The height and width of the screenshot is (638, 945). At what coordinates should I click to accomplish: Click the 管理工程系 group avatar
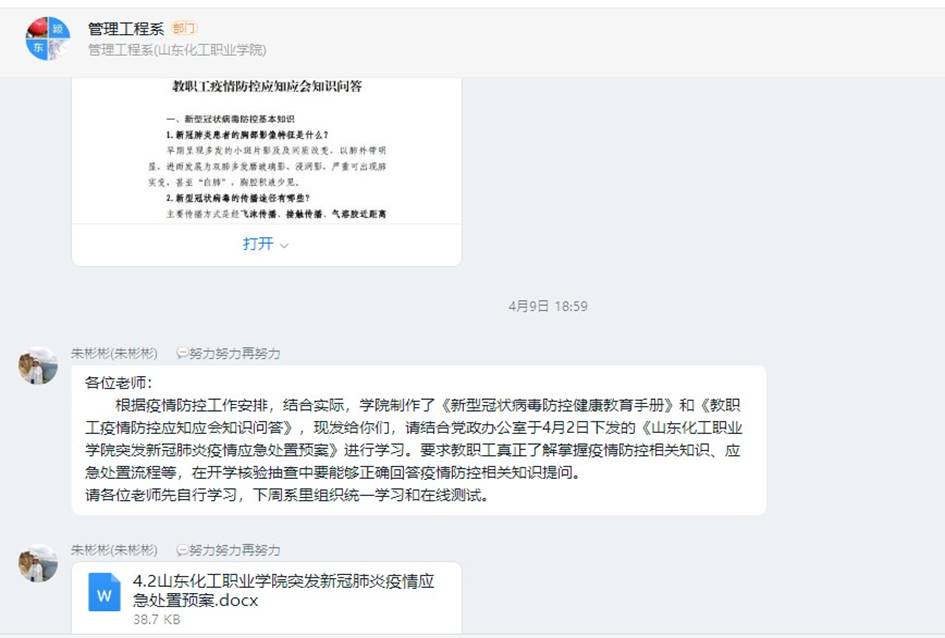[48, 39]
